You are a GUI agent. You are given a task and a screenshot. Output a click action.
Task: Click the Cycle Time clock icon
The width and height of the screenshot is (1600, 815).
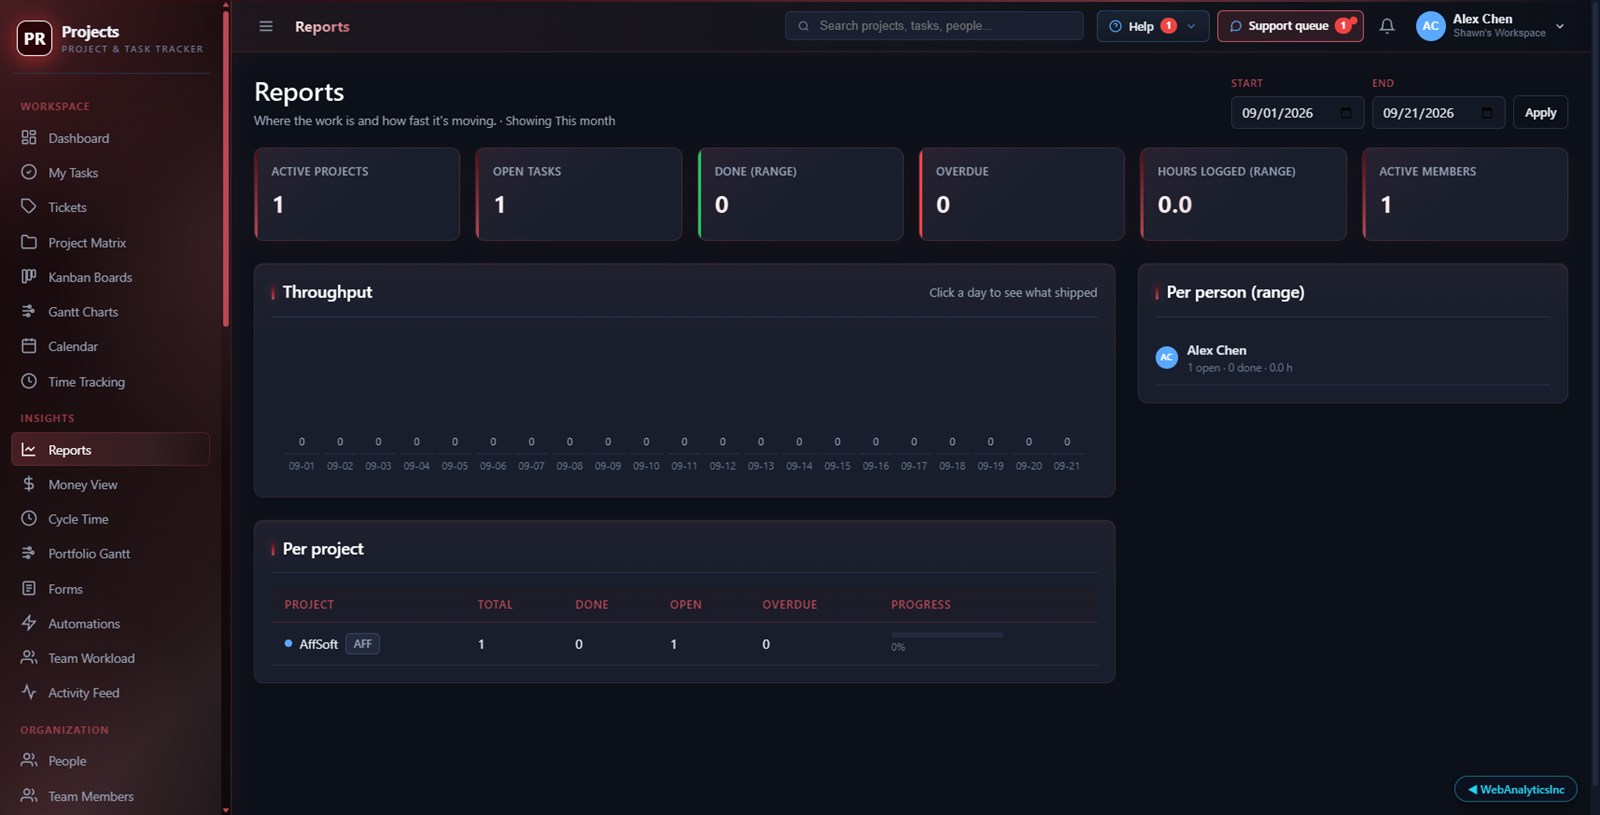[x=29, y=519]
